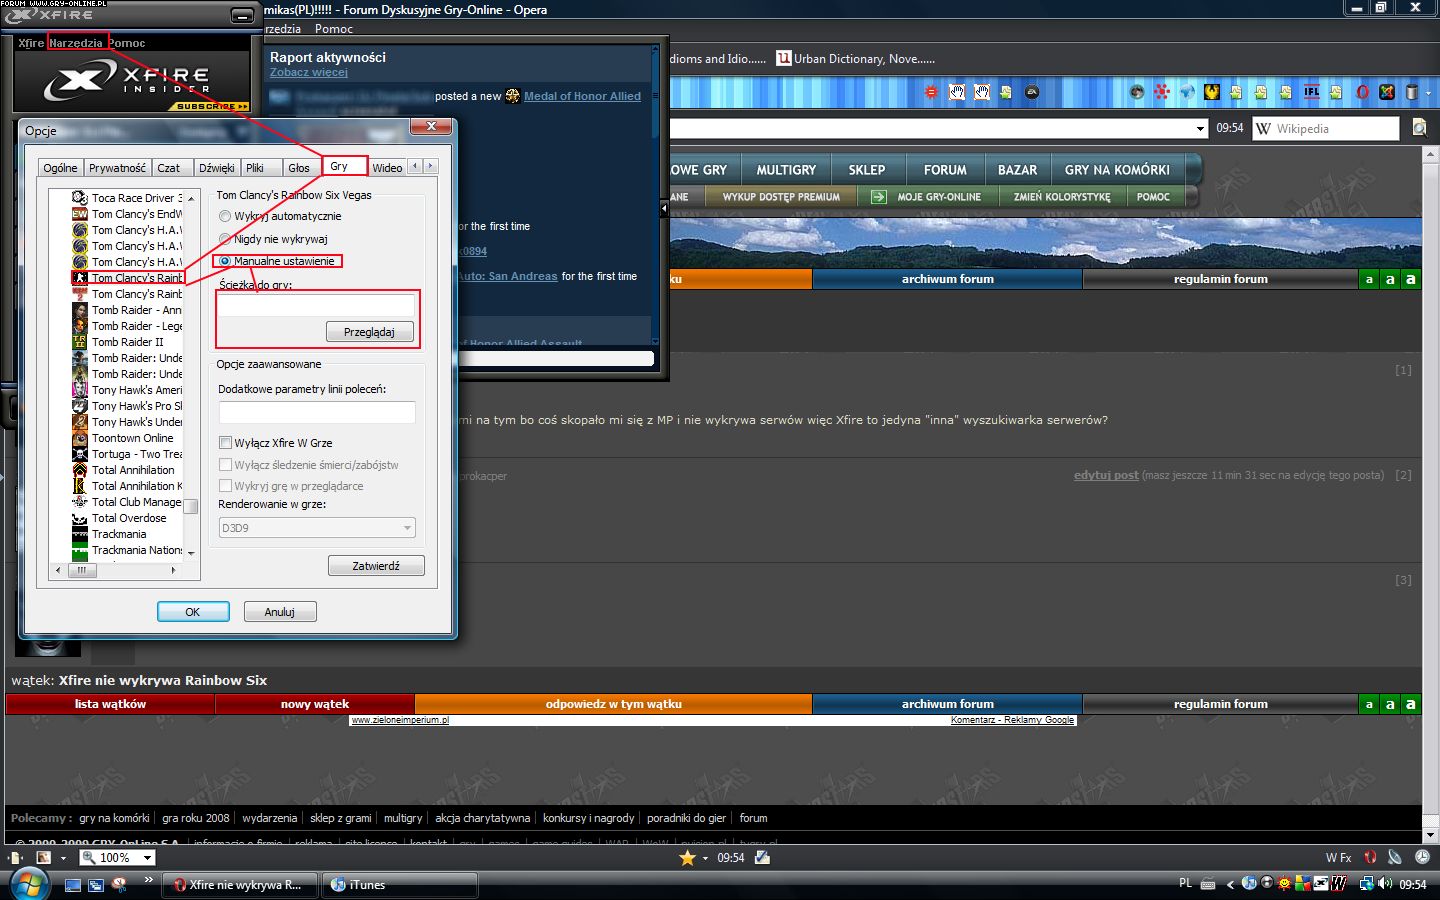
Task: Click the Total Overdose game icon
Action: pos(80,518)
